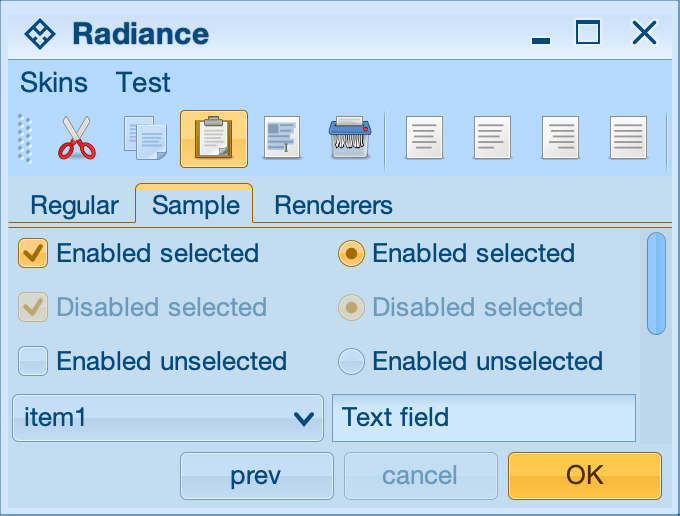The image size is (680, 516).
Task: Select the justify text alignment icon
Action: pyautogui.click(x=628, y=138)
